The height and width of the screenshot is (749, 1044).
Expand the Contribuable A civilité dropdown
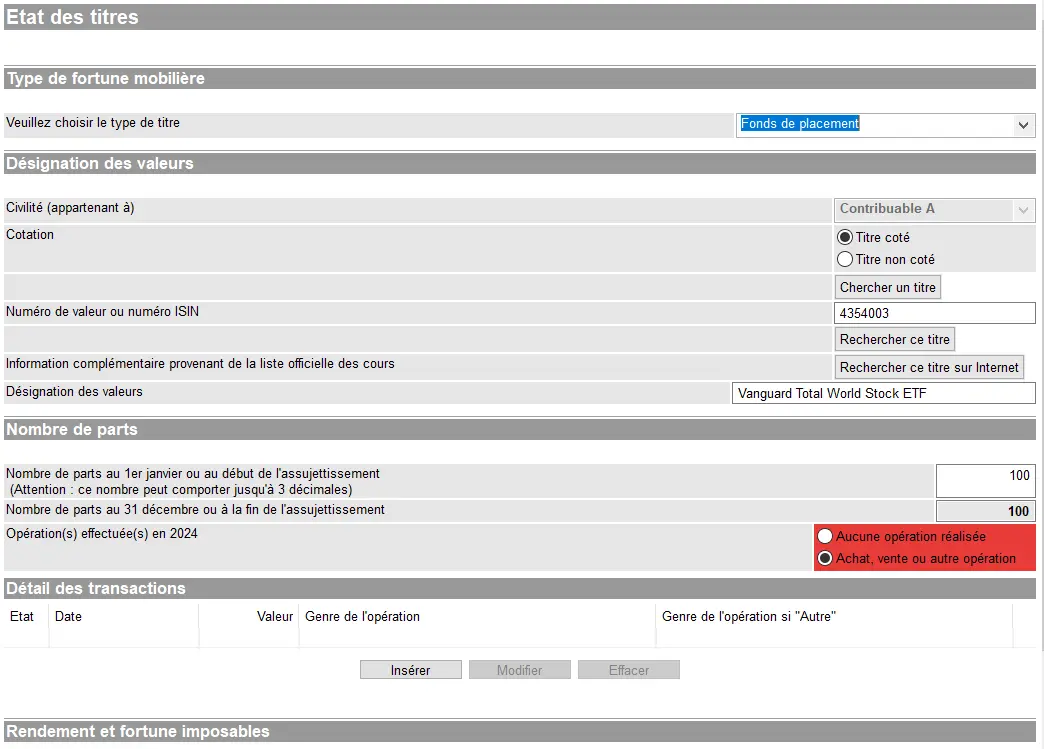(x=934, y=209)
